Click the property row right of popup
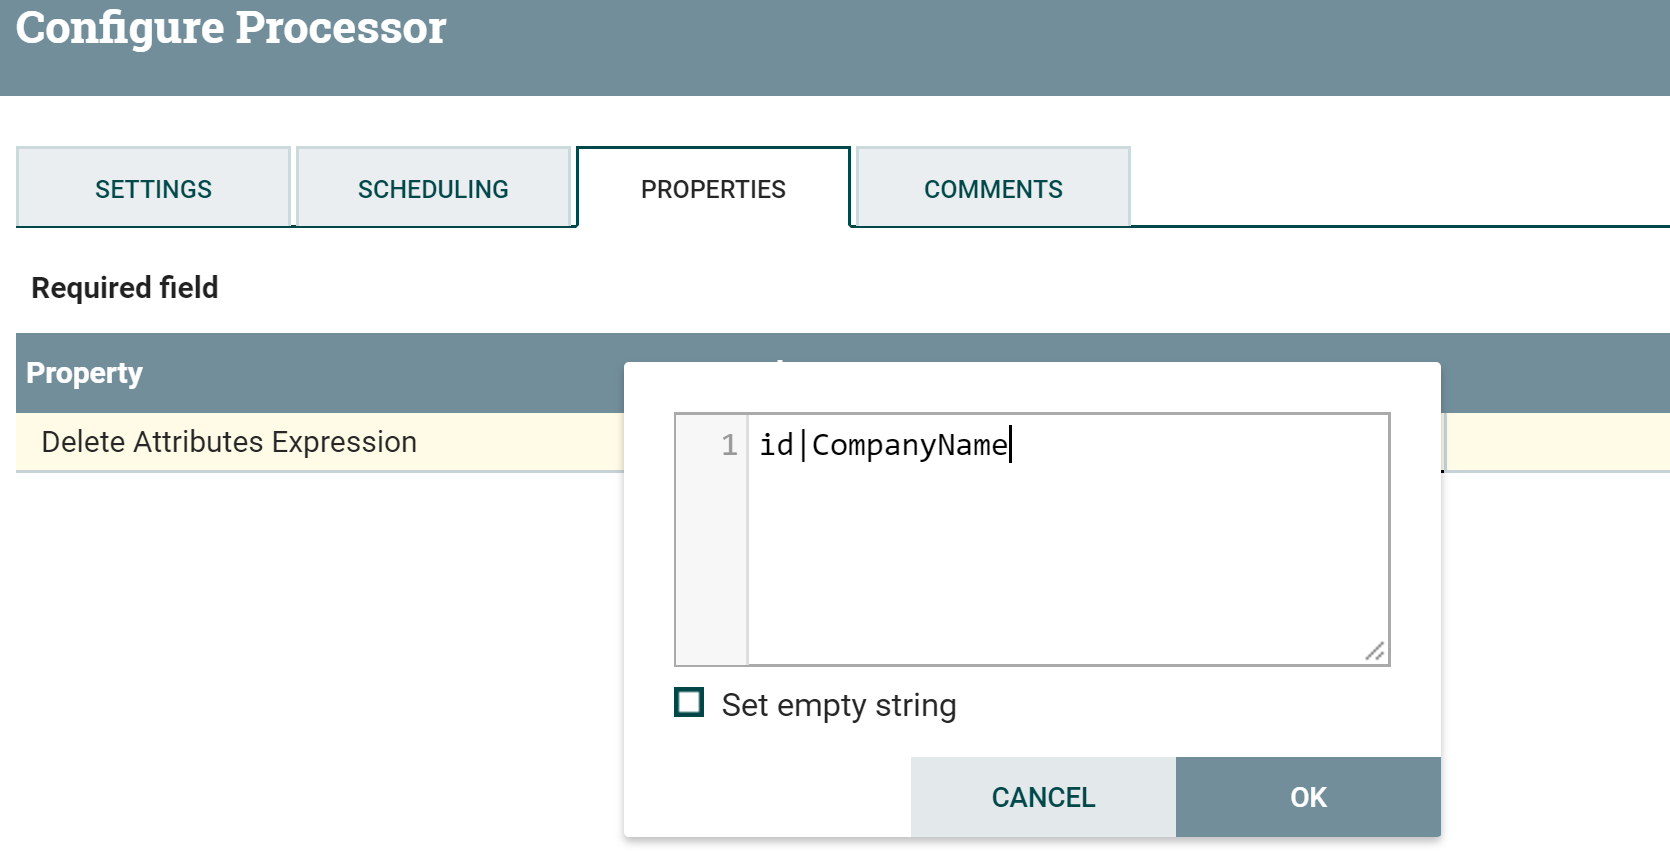Screen dimensions: 1670x851 tap(1555, 442)
